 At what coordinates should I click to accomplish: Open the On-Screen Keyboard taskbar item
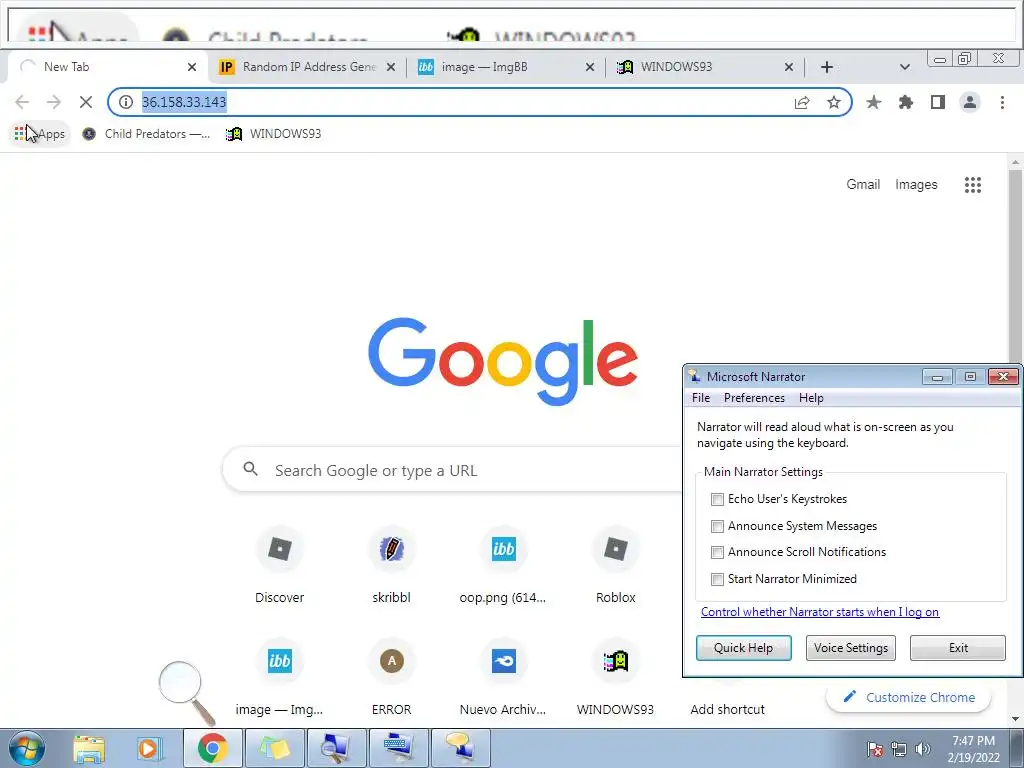[398, 748]
